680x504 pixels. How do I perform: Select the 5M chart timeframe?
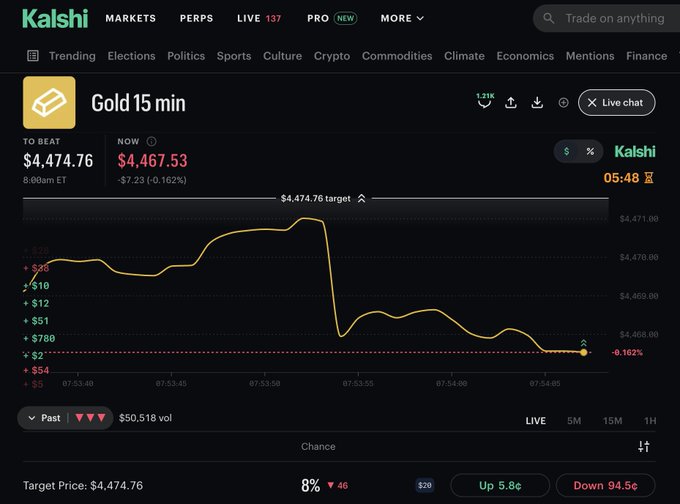click(574, 421)
